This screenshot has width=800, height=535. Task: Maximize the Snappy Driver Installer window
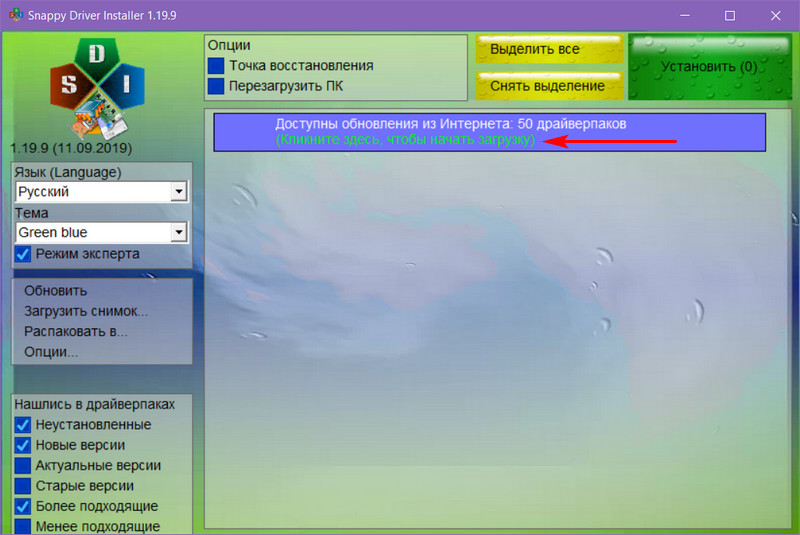coord(730,16)
